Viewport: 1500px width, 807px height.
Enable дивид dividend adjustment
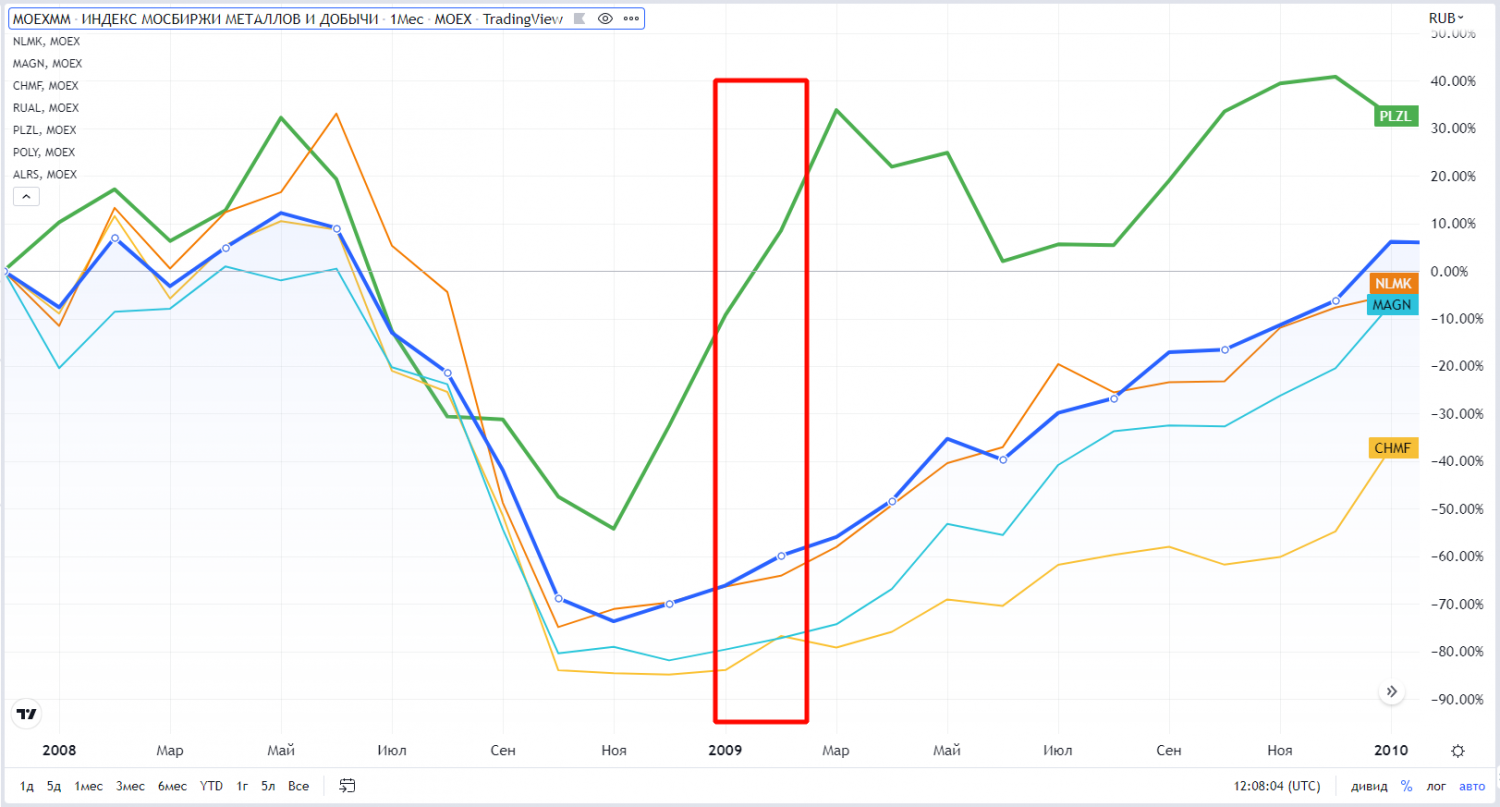1369,786
